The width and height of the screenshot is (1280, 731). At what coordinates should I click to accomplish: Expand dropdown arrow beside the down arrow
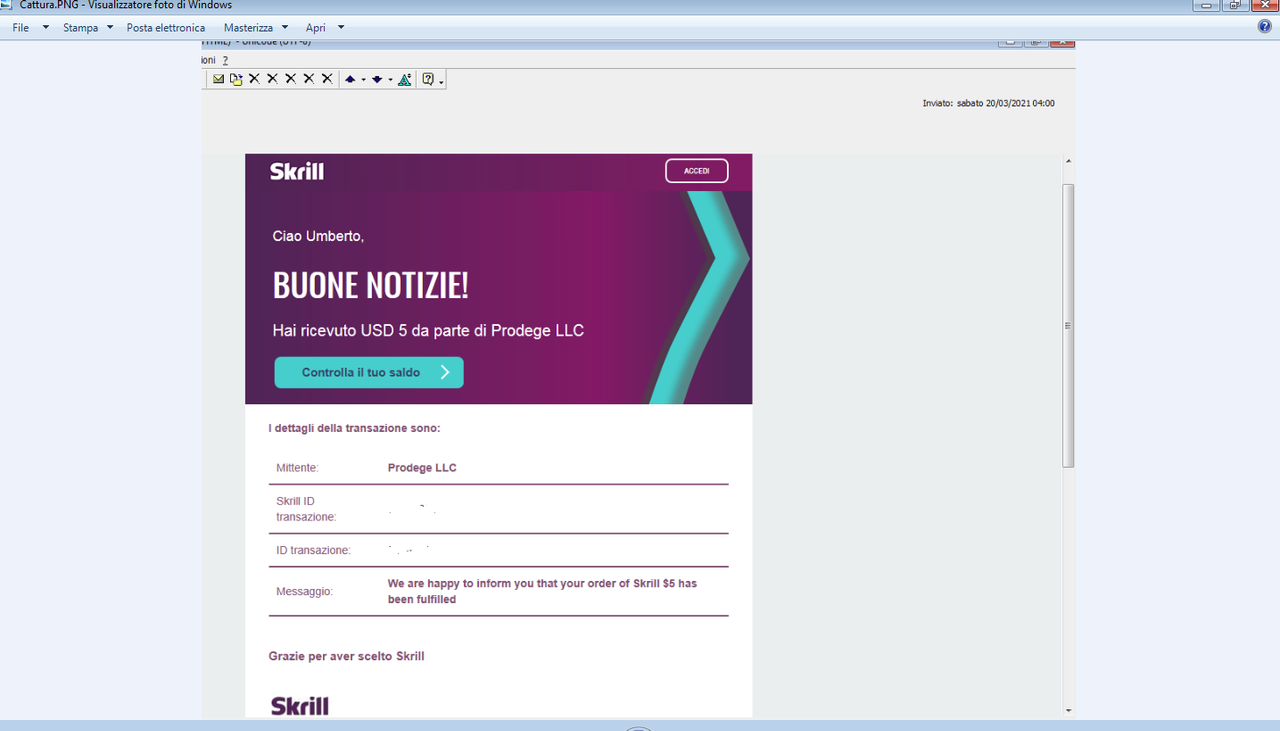point(390,81)
